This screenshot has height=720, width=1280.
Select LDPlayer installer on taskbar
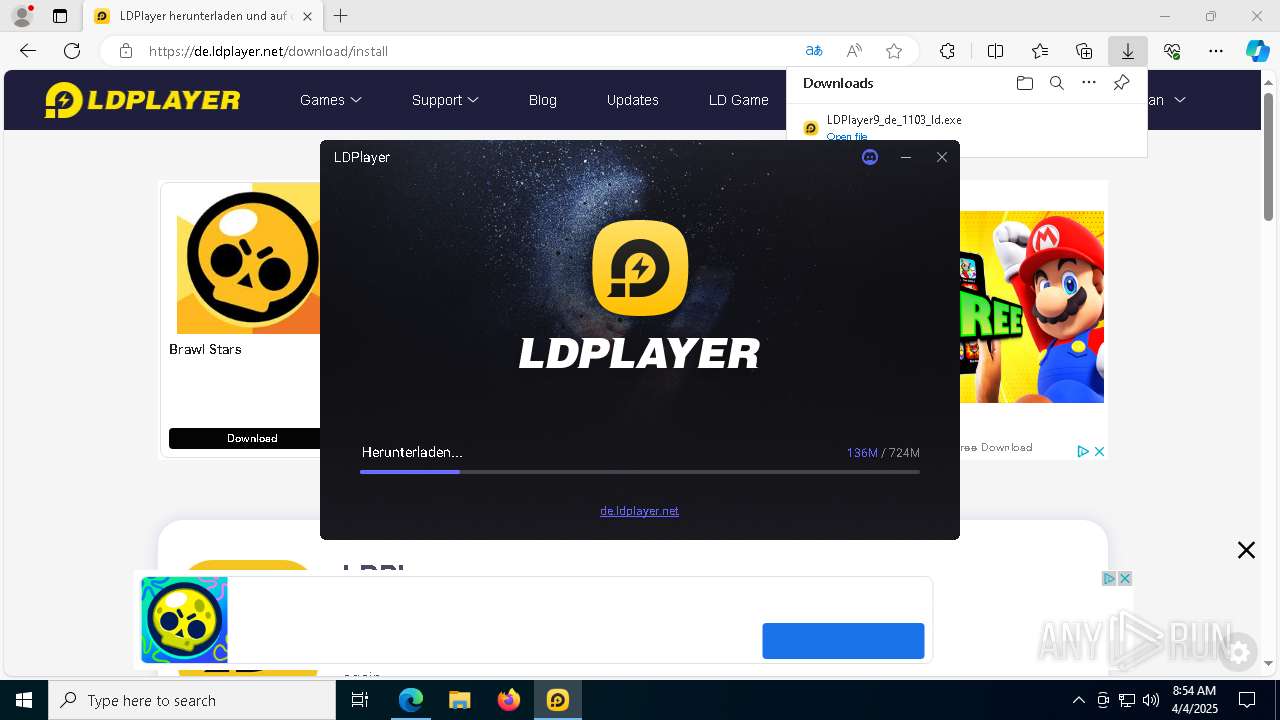click(557, 700)
